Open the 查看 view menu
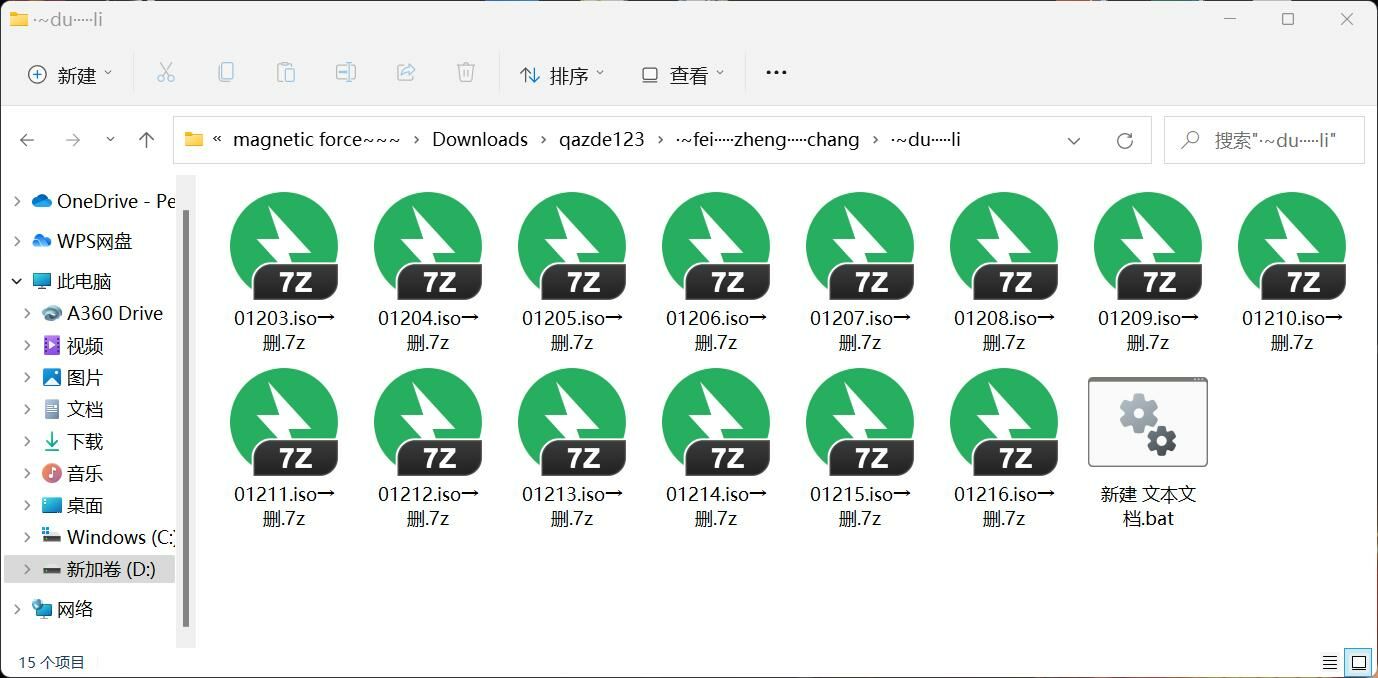This screenshot has width=1378, height=678. pos(683,75)
